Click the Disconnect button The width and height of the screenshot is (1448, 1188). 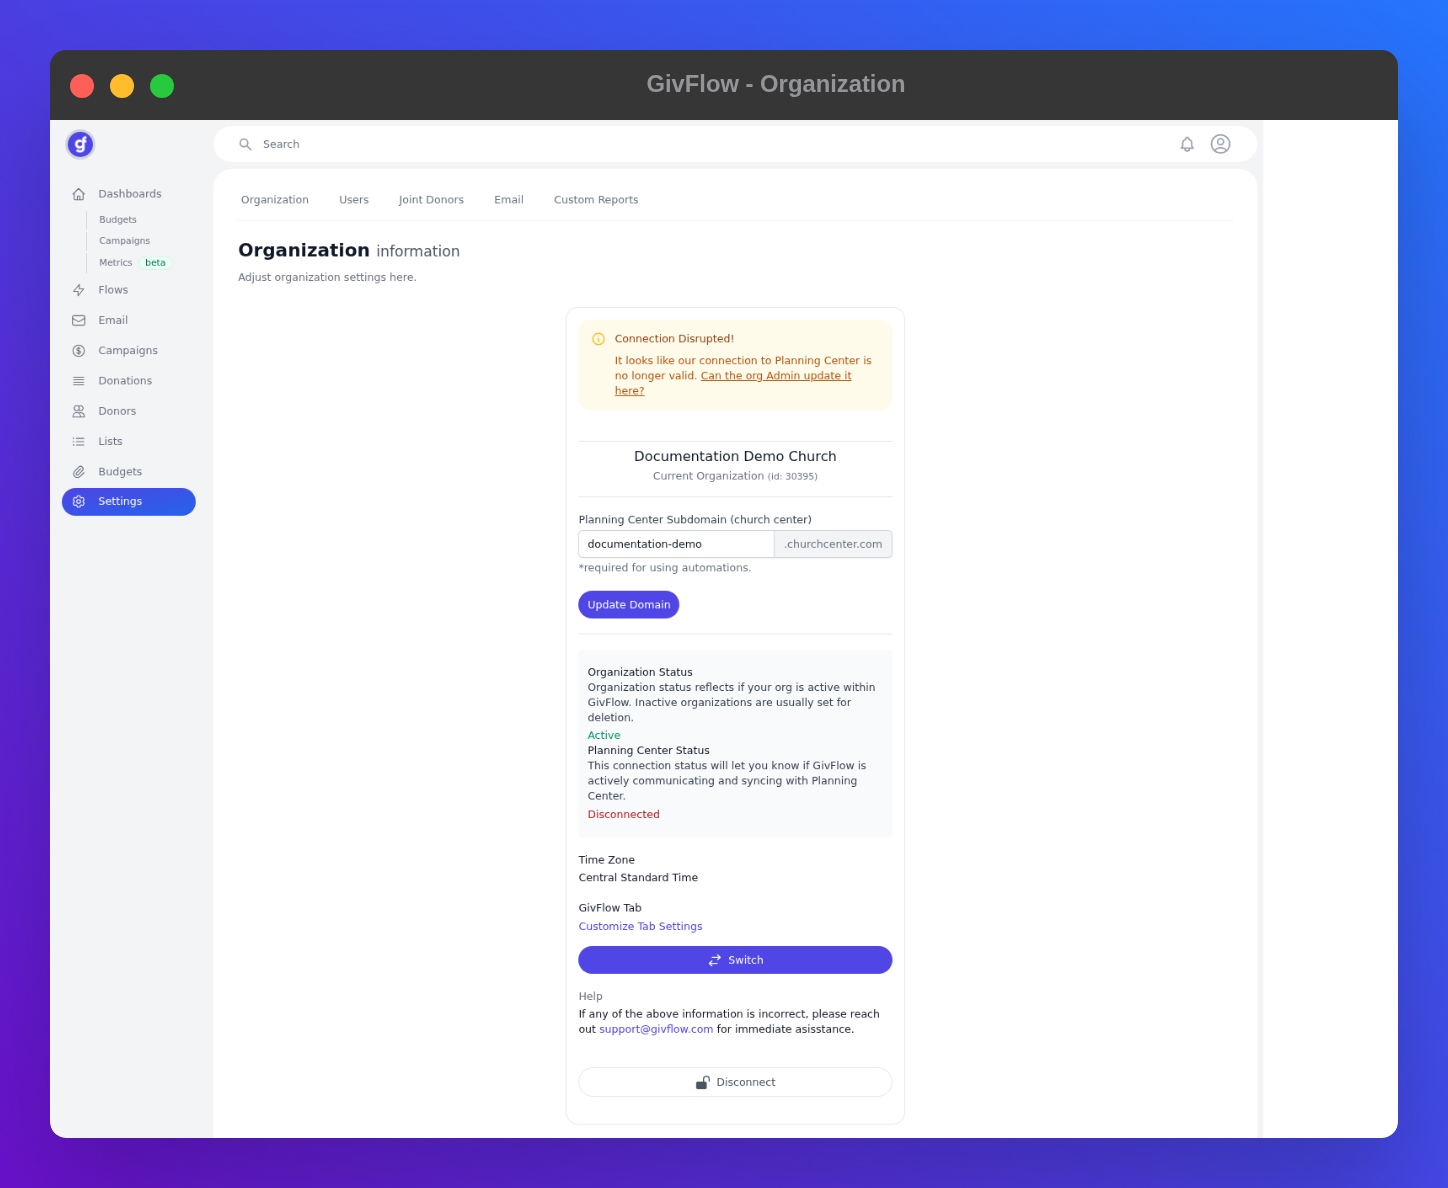click(x=735, y=1082)
